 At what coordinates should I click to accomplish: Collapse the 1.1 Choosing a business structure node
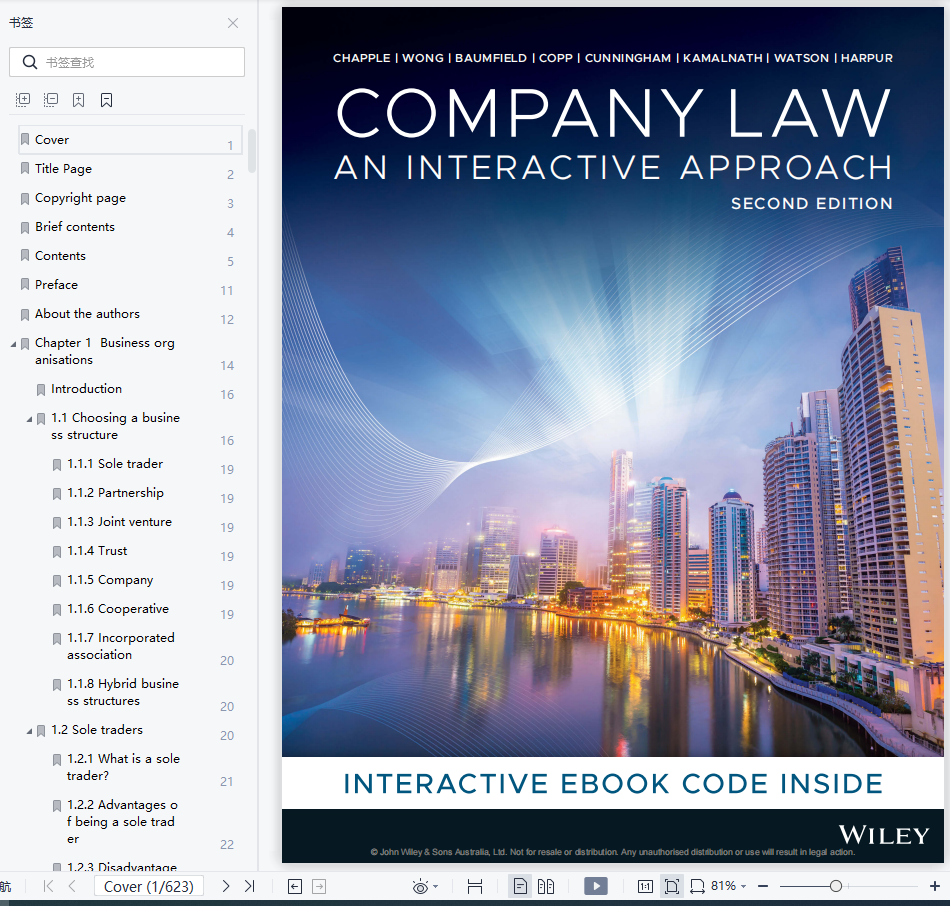[29, 419]
